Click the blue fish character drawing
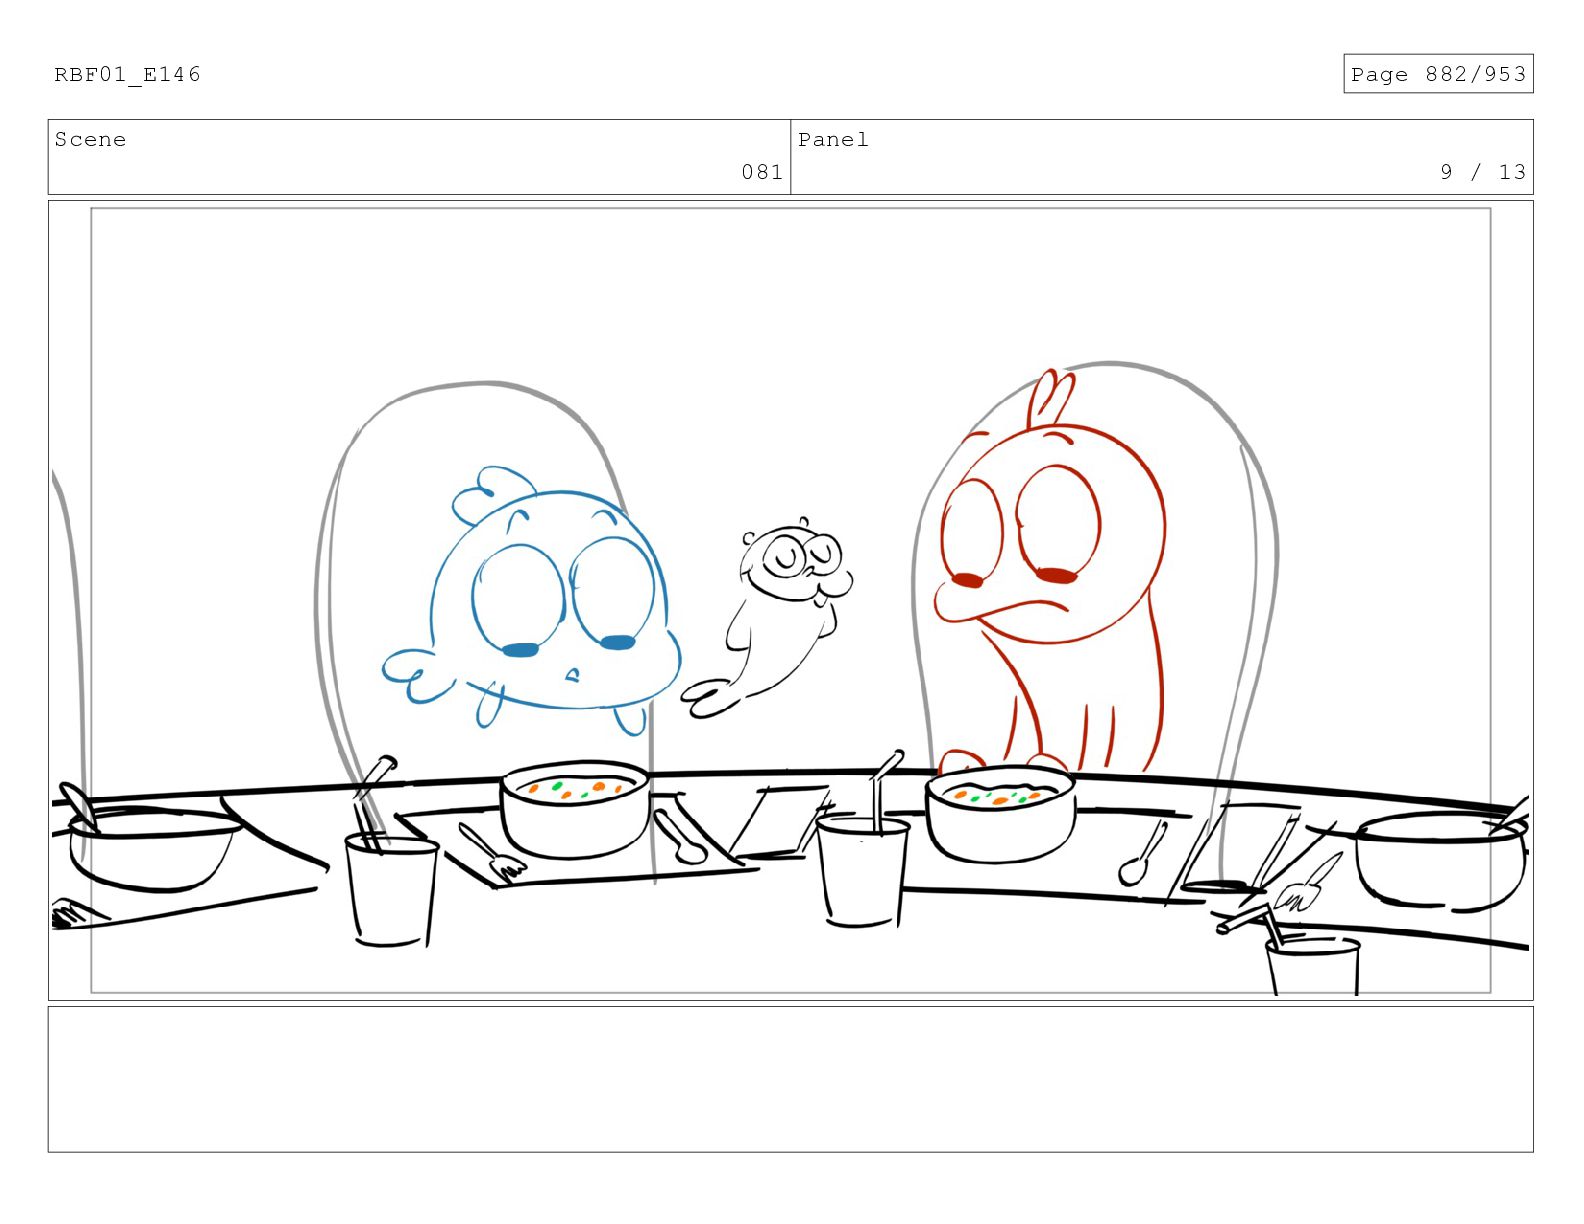Viewport: 1584px width, 1224px height. [x=533, y=600]
